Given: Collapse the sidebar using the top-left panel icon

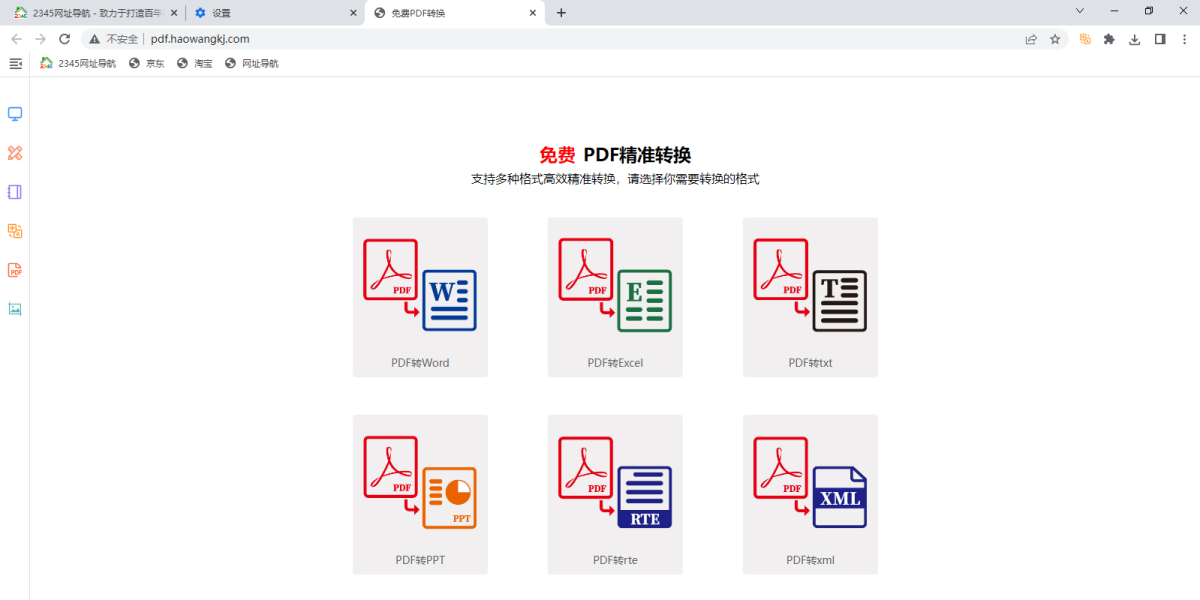Looking at the screenshot, I should coord(15,62).
